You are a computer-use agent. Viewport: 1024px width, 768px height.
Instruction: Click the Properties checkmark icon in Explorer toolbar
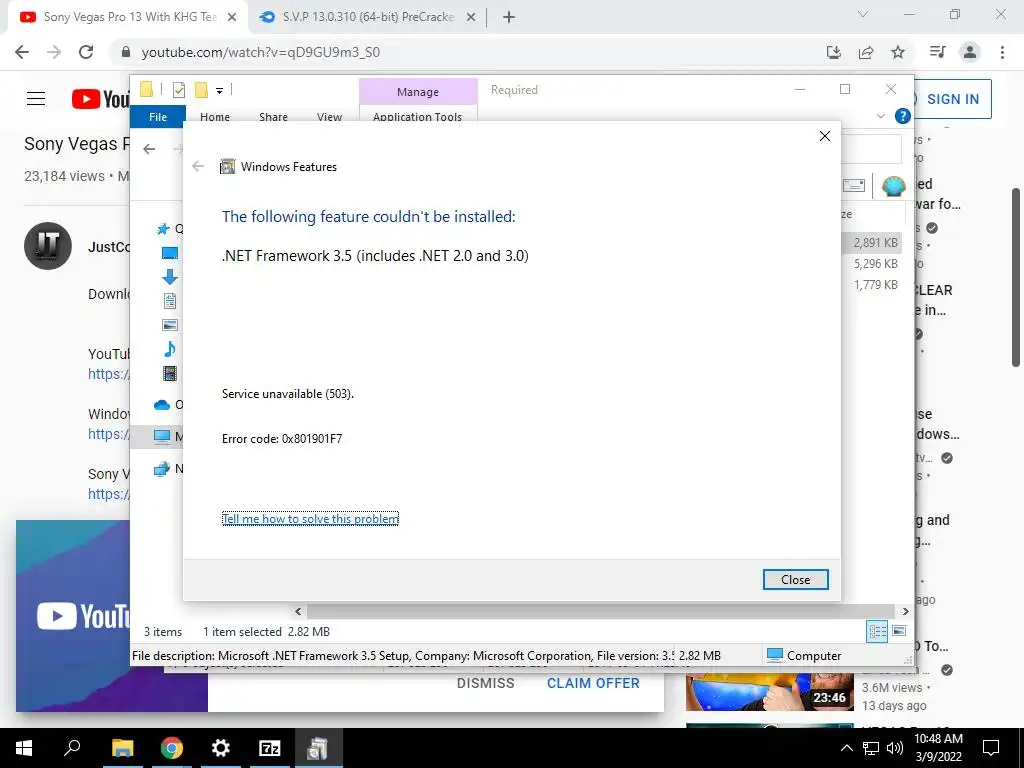pos(178,90)
